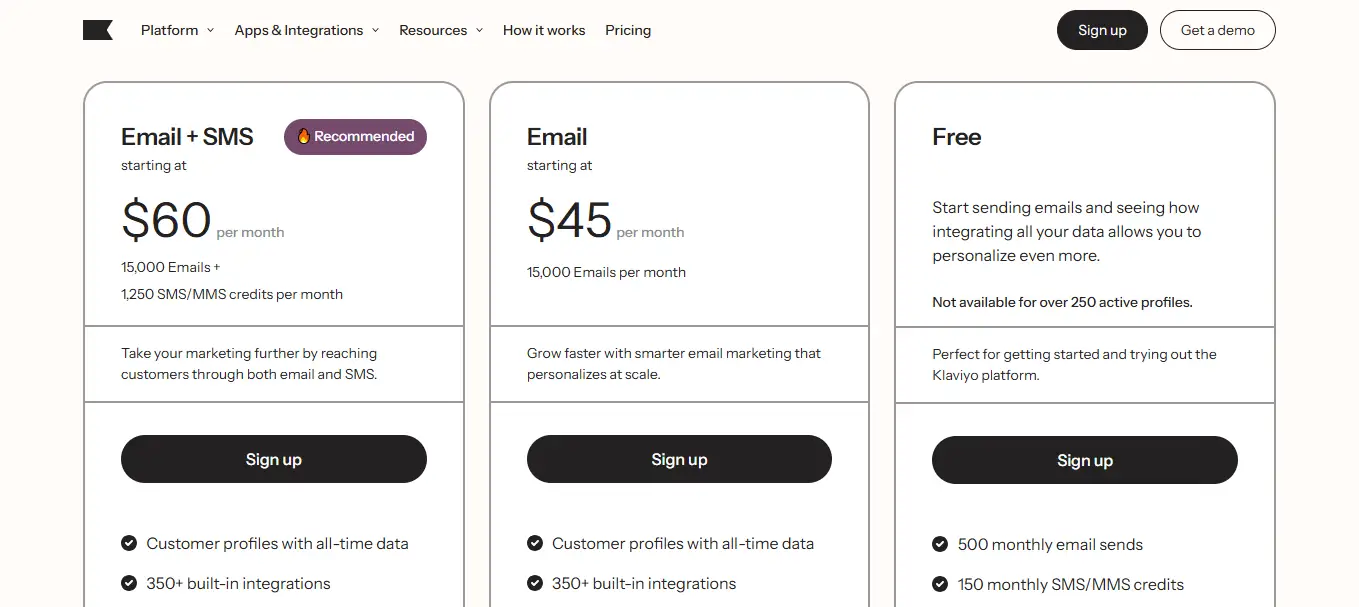Click checkmark icon beside Email+SMS customer profiles

tap(129, 544)
